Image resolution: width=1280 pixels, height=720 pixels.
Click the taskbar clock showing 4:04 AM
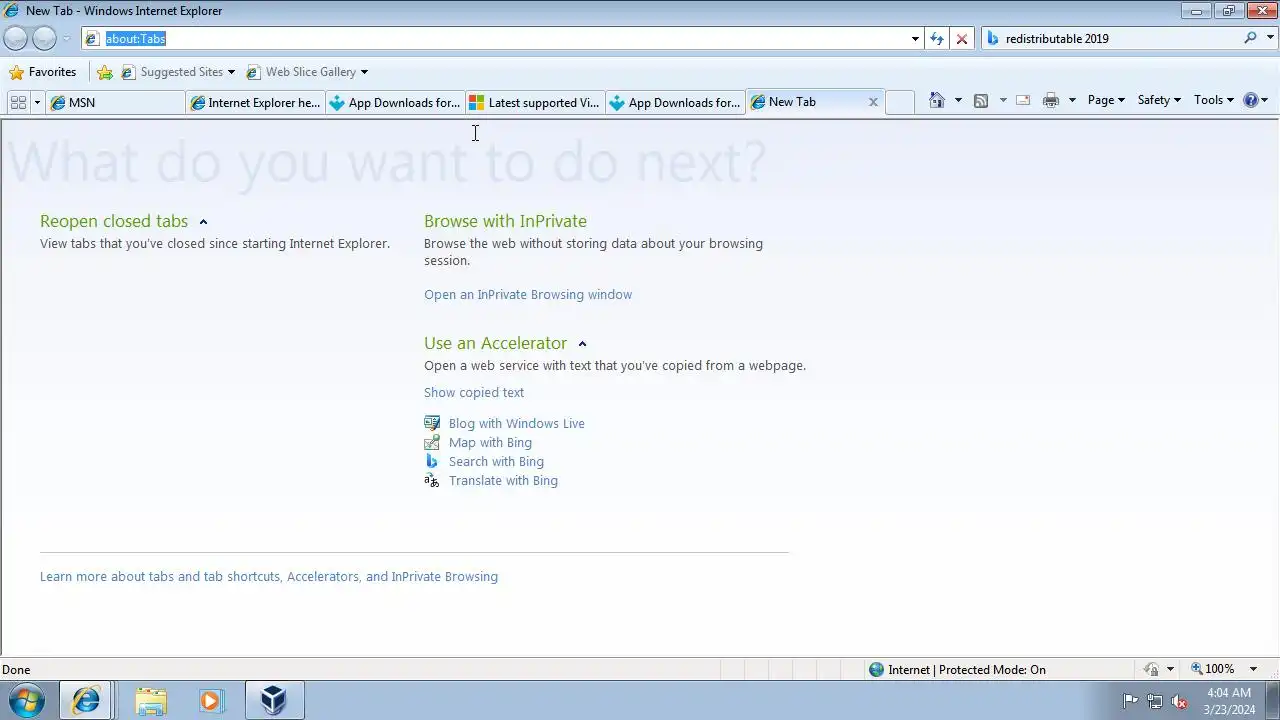(x=1229, y=701)
